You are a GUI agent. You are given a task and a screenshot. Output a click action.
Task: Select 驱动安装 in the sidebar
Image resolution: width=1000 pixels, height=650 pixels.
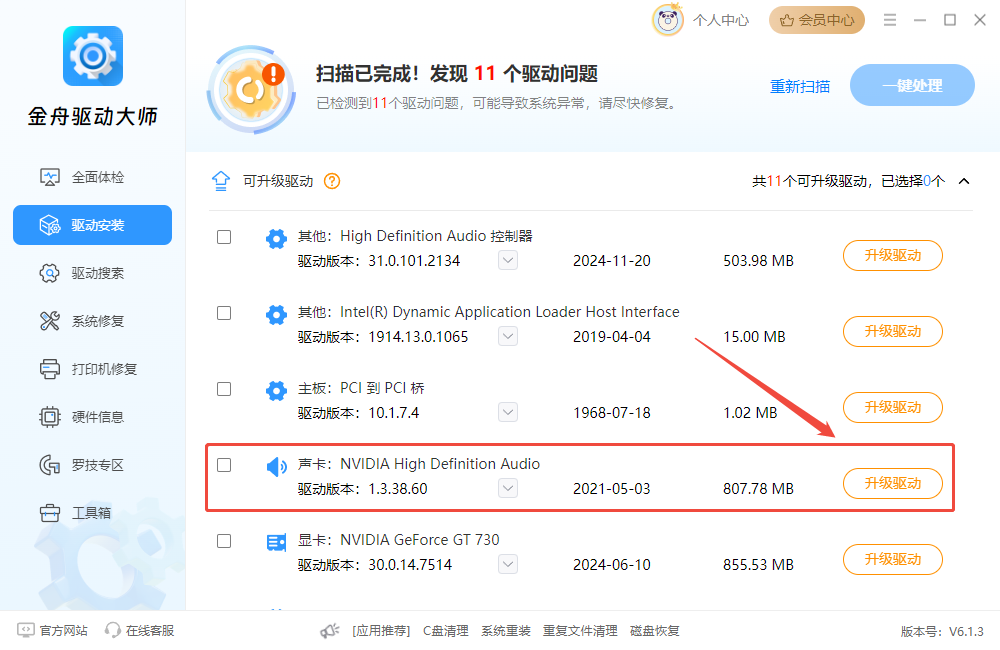pos(92,225)
